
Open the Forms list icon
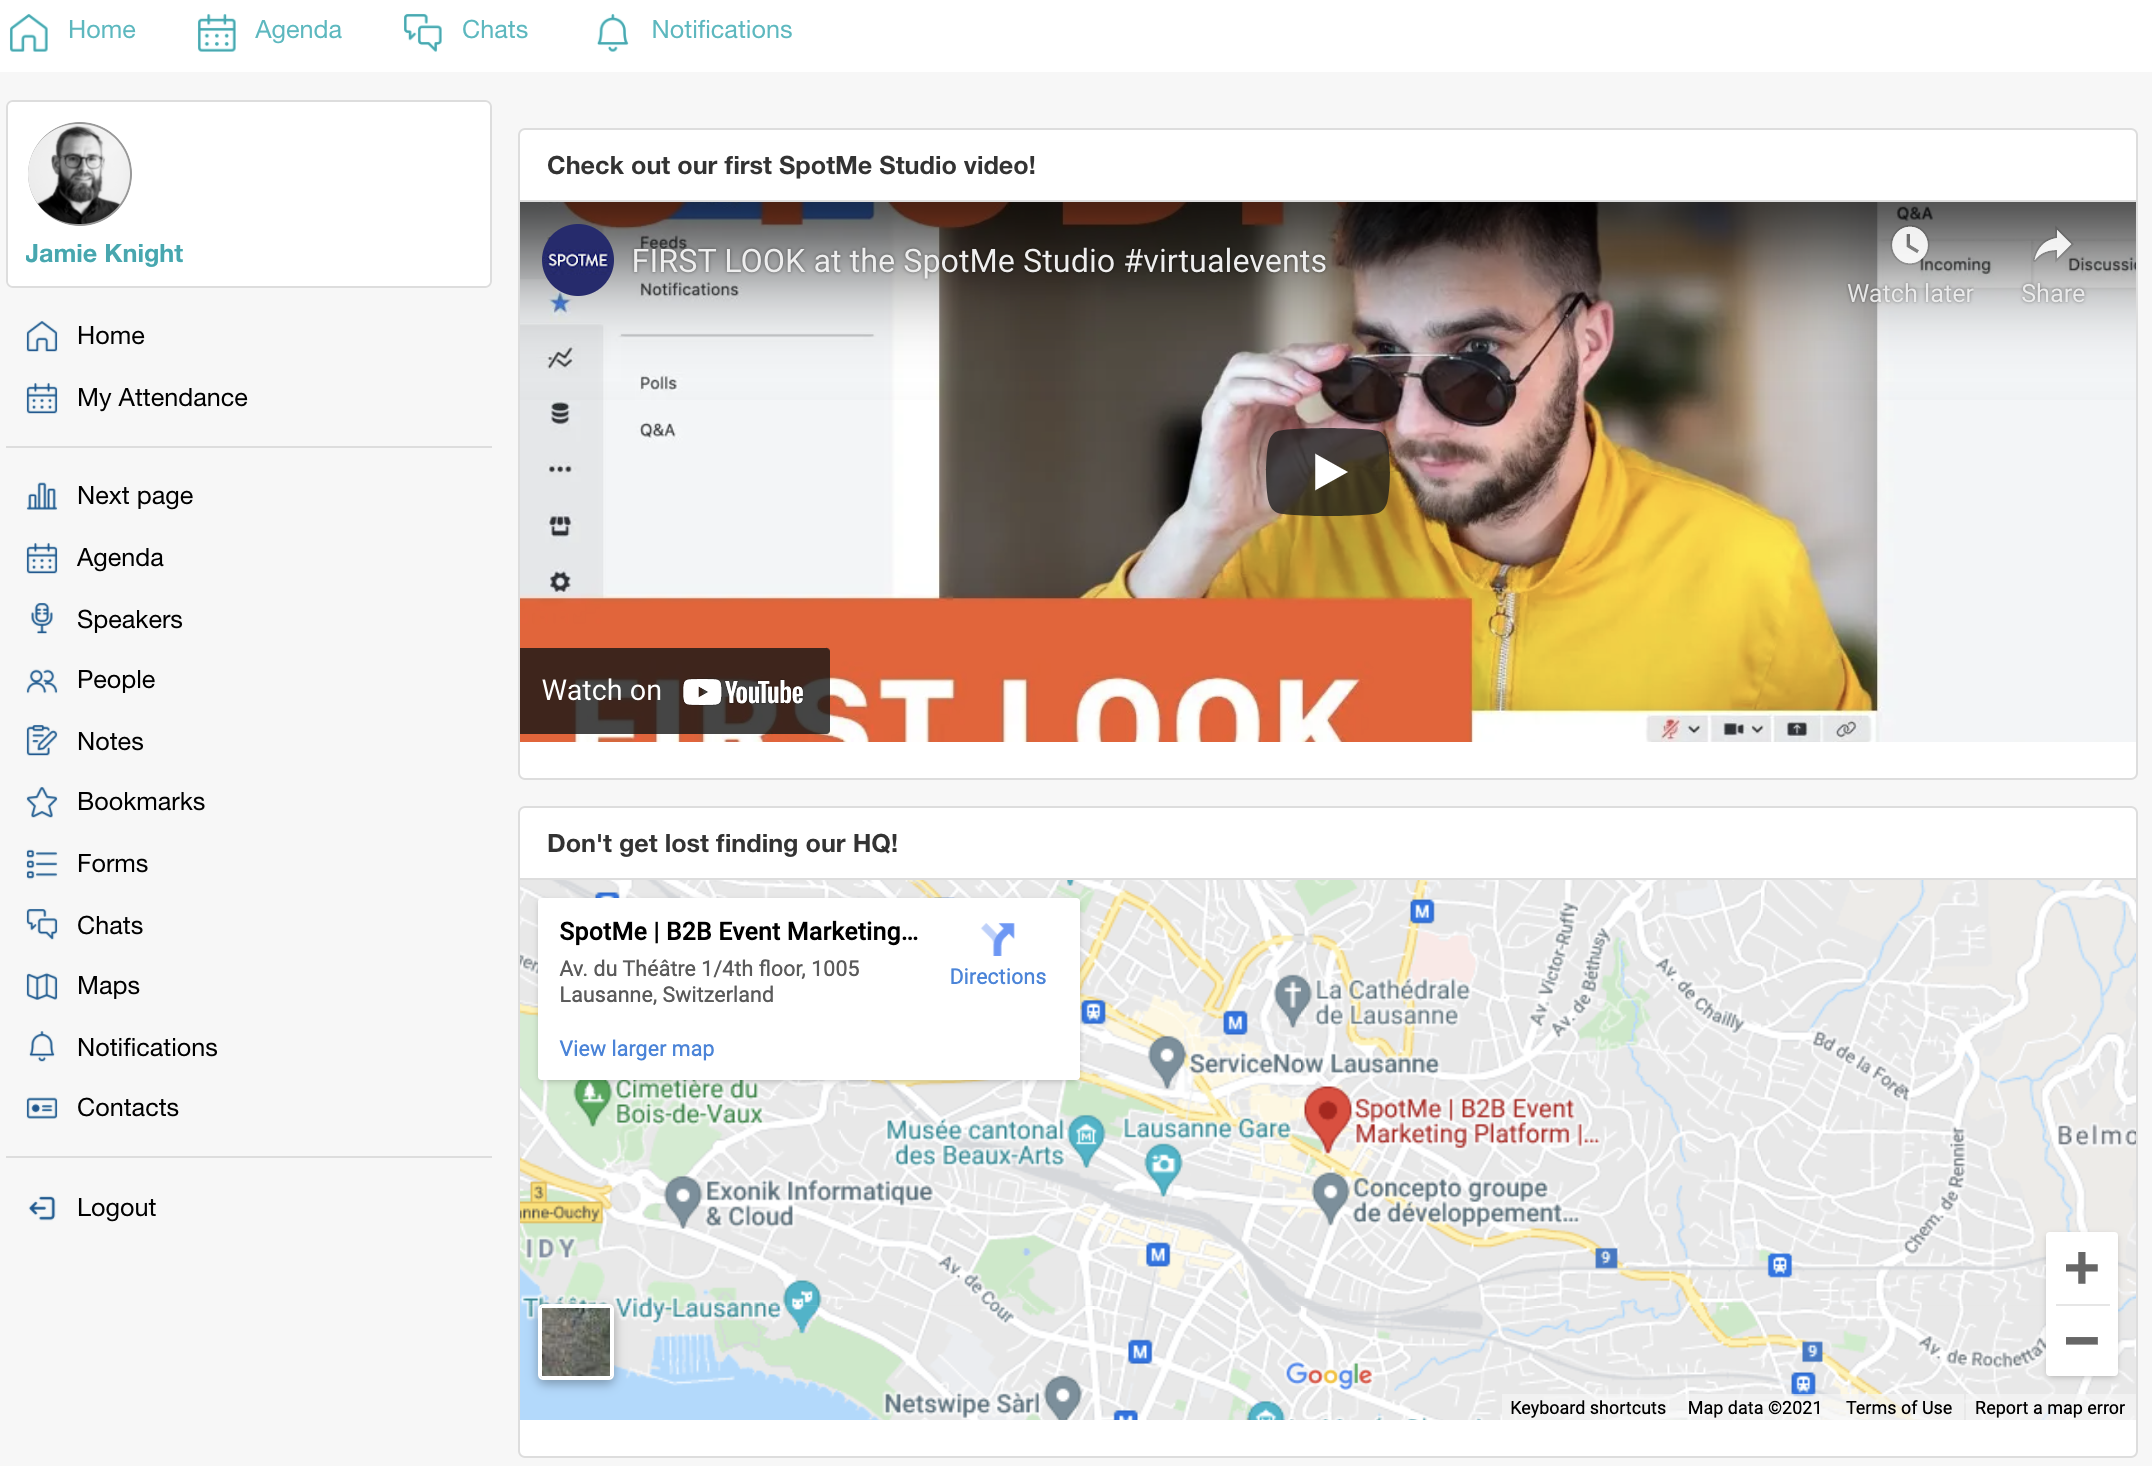tap(42, 864)
